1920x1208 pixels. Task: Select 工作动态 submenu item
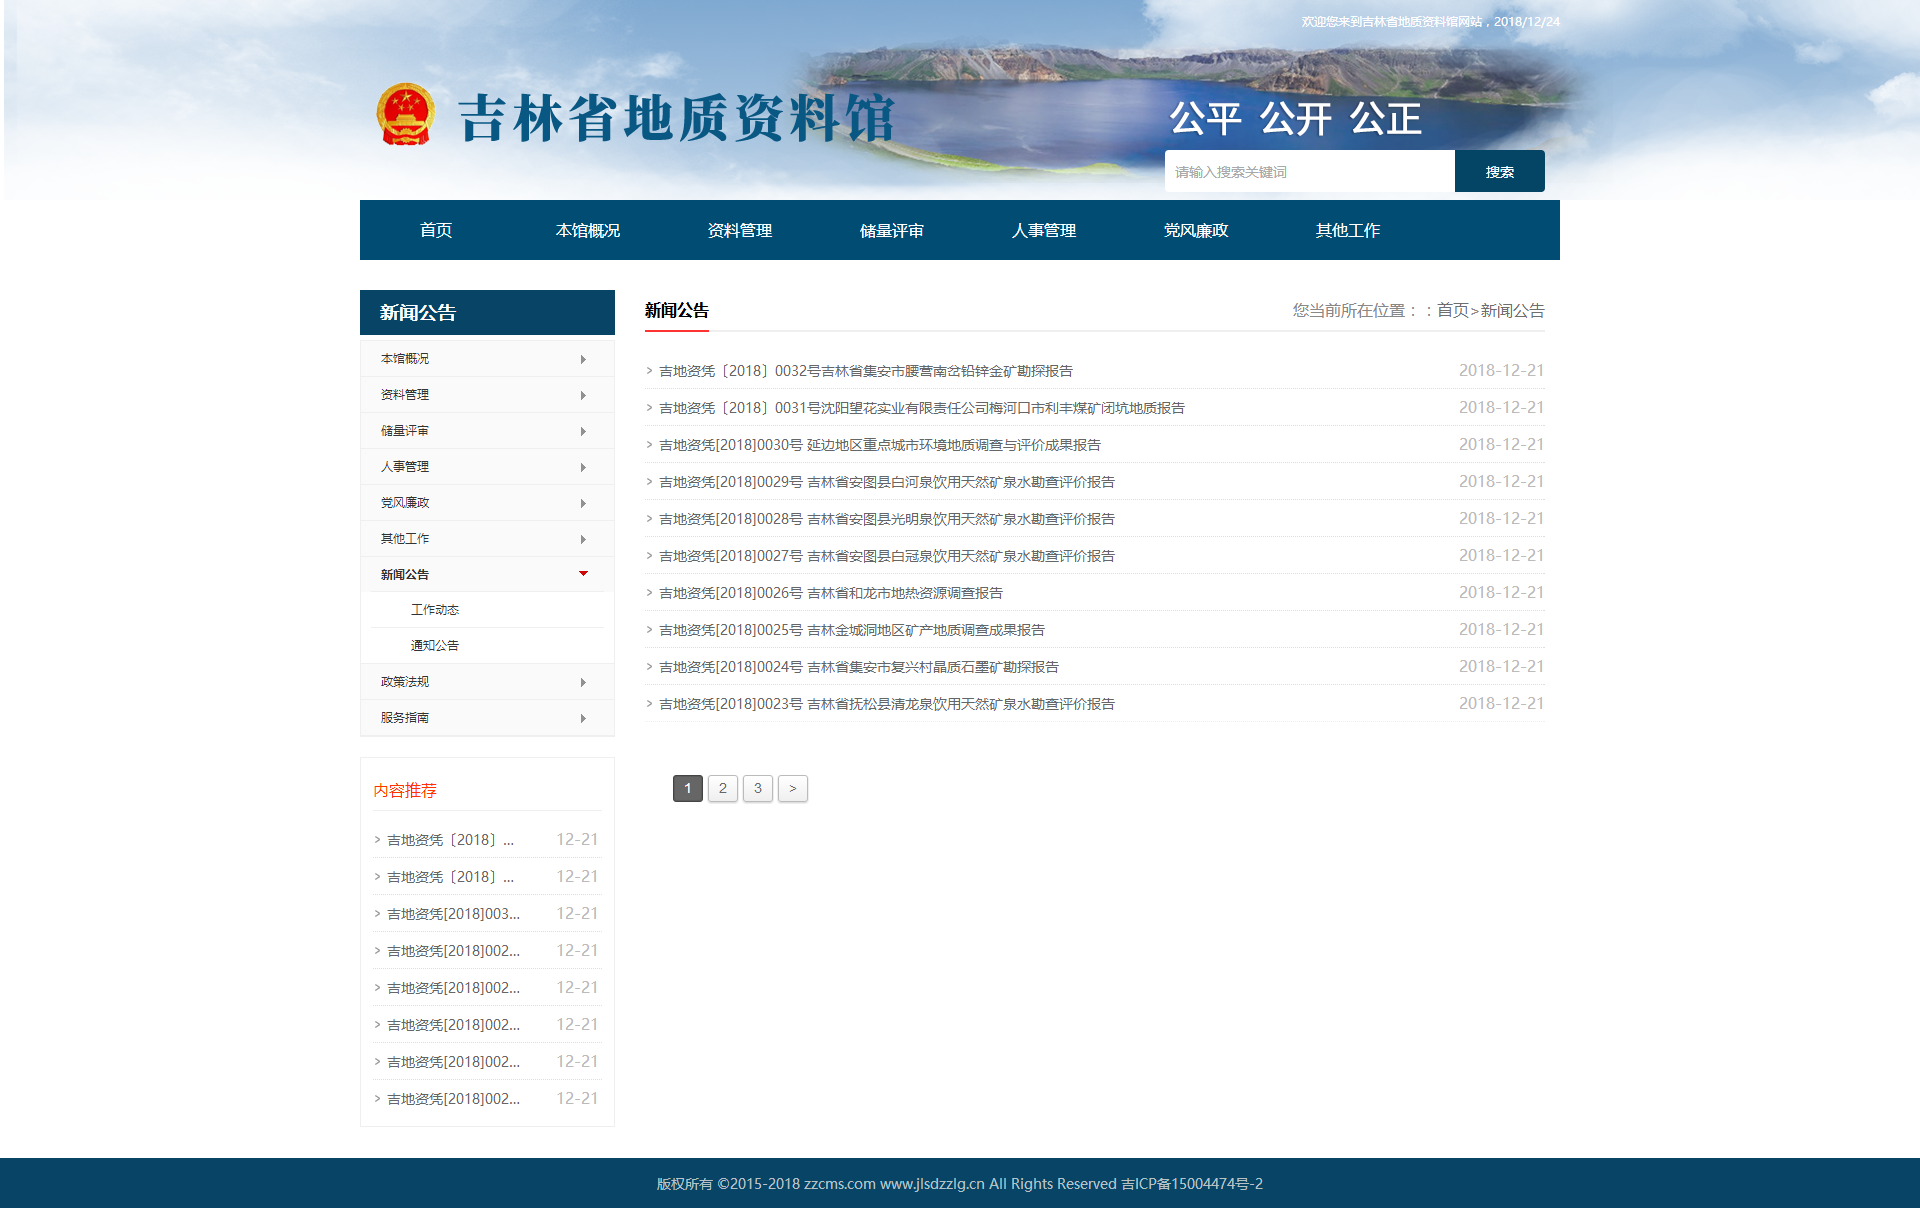[x=435, y=610]
